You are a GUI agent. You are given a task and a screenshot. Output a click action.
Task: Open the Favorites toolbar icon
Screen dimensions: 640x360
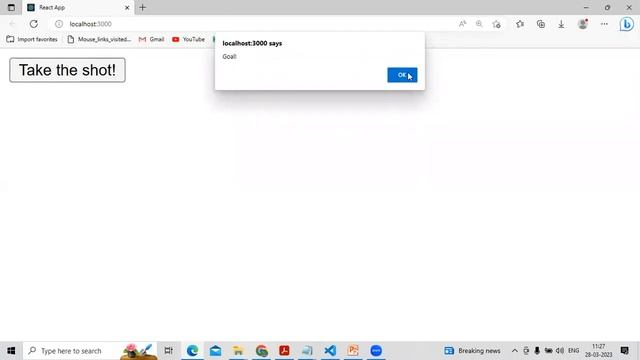(x=520, y=24)
